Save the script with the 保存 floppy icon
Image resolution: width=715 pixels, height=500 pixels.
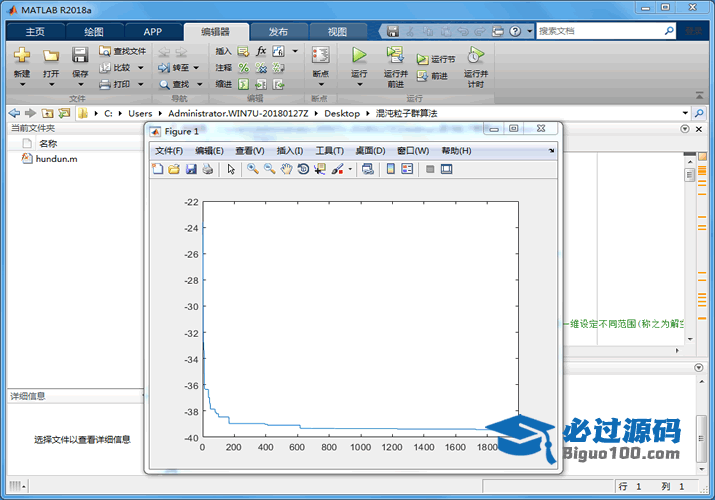[x=80, y=55]
